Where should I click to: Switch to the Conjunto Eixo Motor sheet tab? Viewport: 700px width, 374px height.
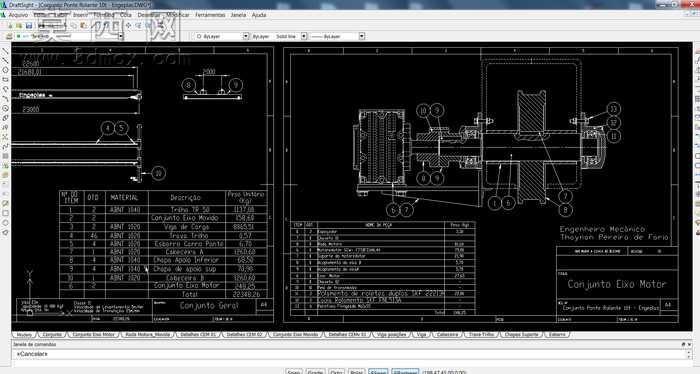pyautogui.click(x=93, y=334)
